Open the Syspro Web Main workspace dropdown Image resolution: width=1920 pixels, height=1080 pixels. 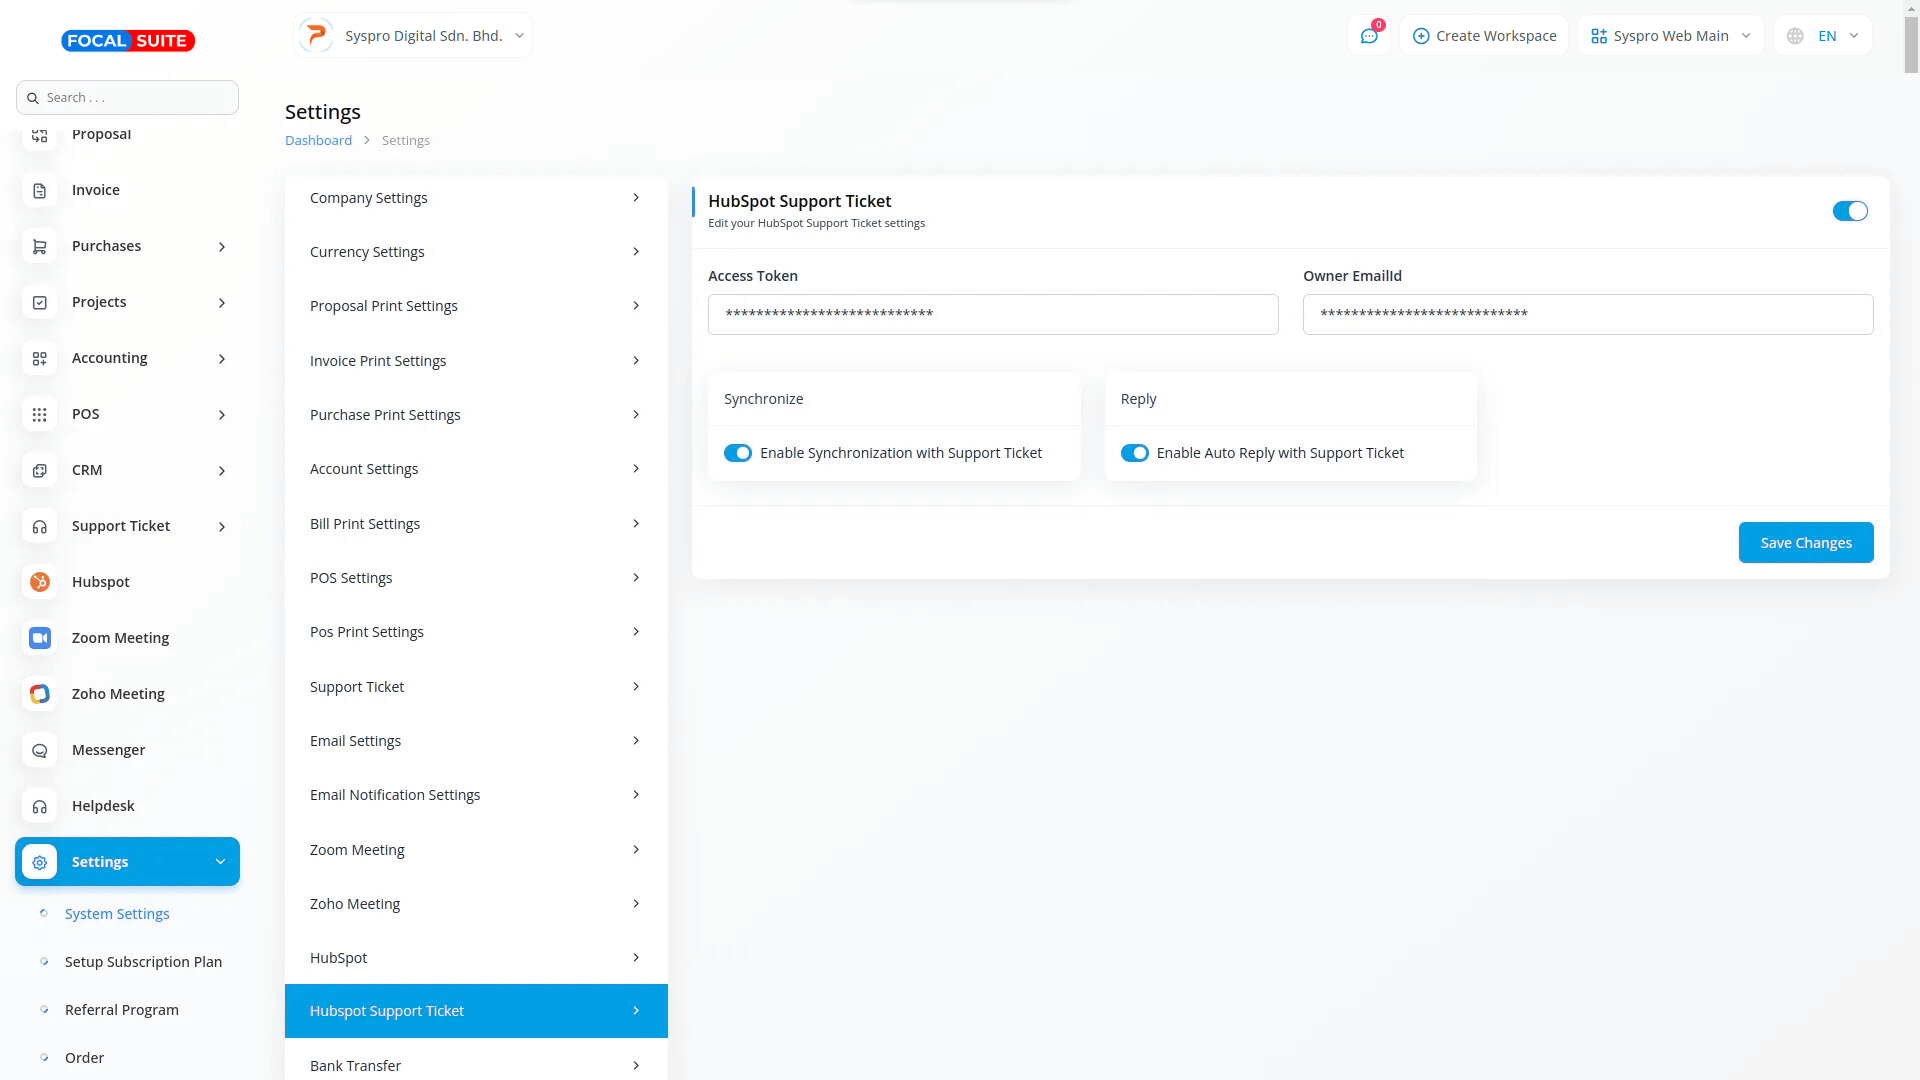click(1670, 36)
